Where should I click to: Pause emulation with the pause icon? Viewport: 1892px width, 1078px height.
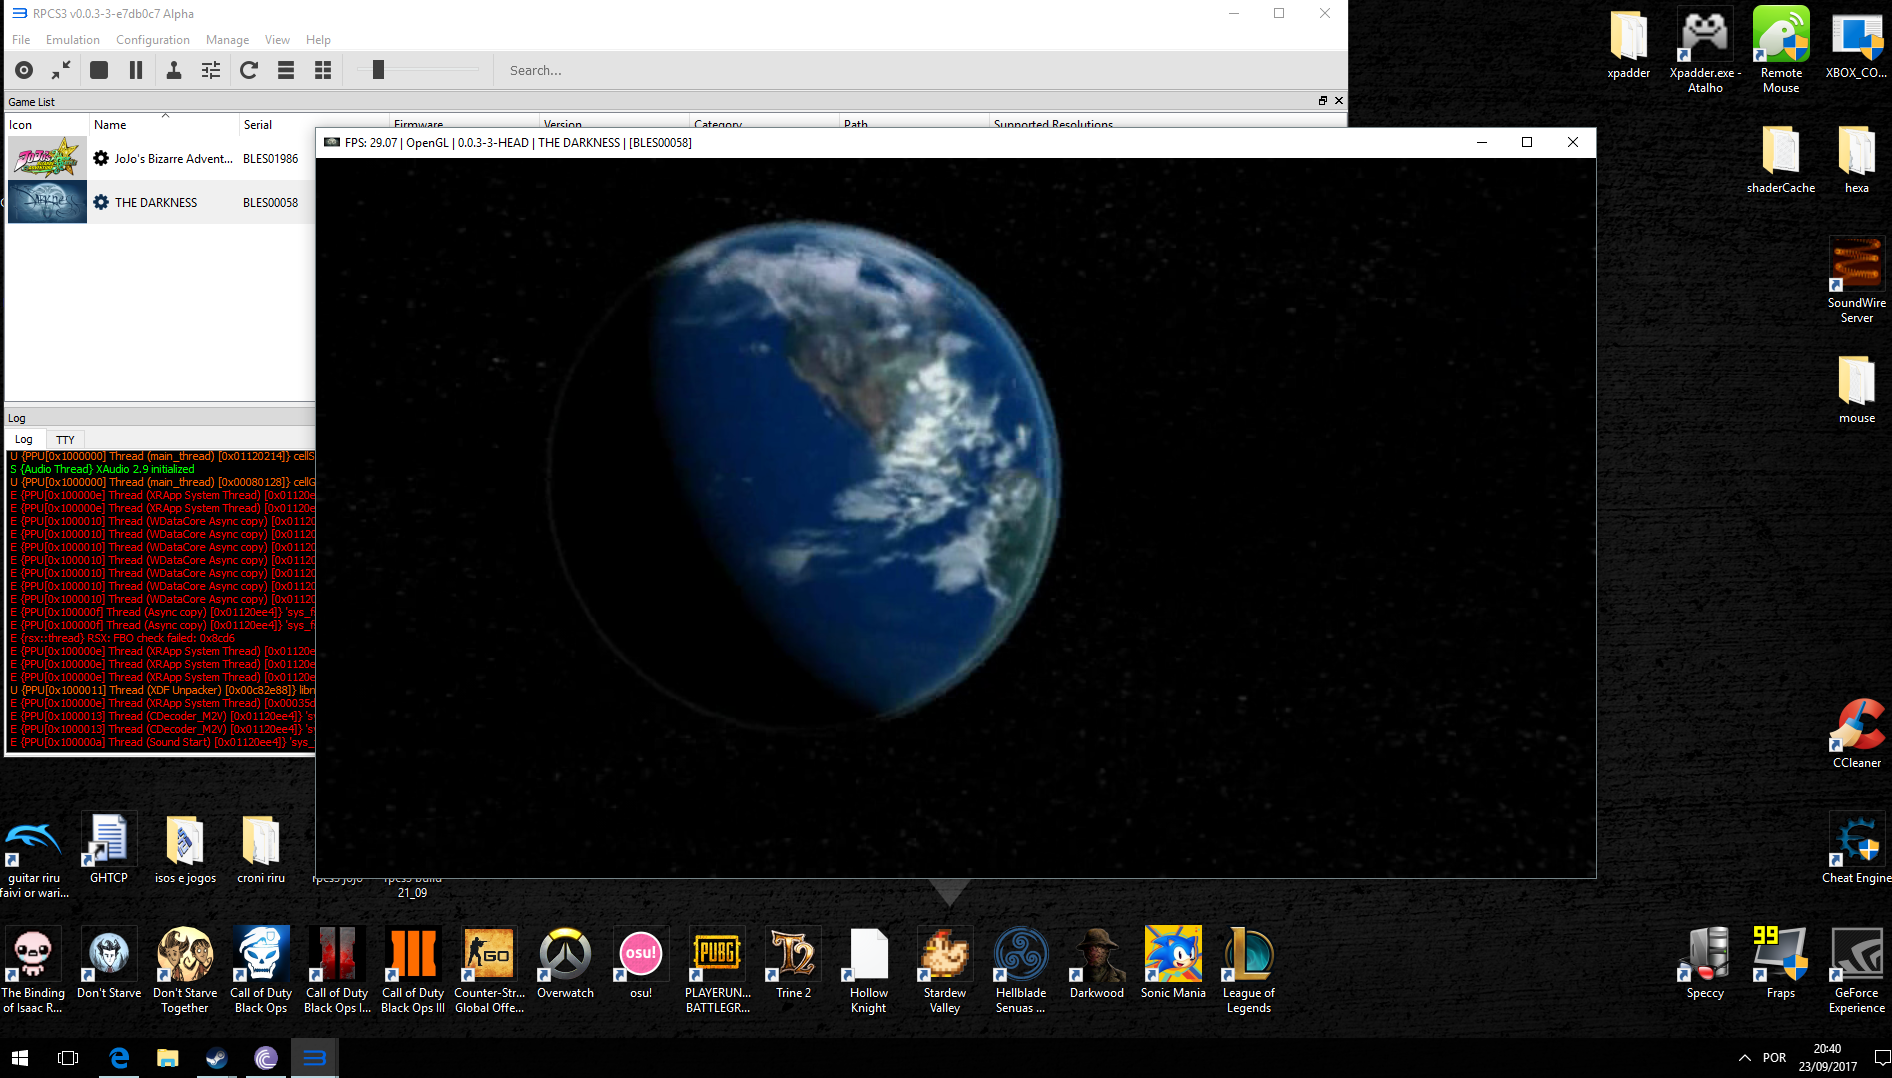click(x=136, y=70)
